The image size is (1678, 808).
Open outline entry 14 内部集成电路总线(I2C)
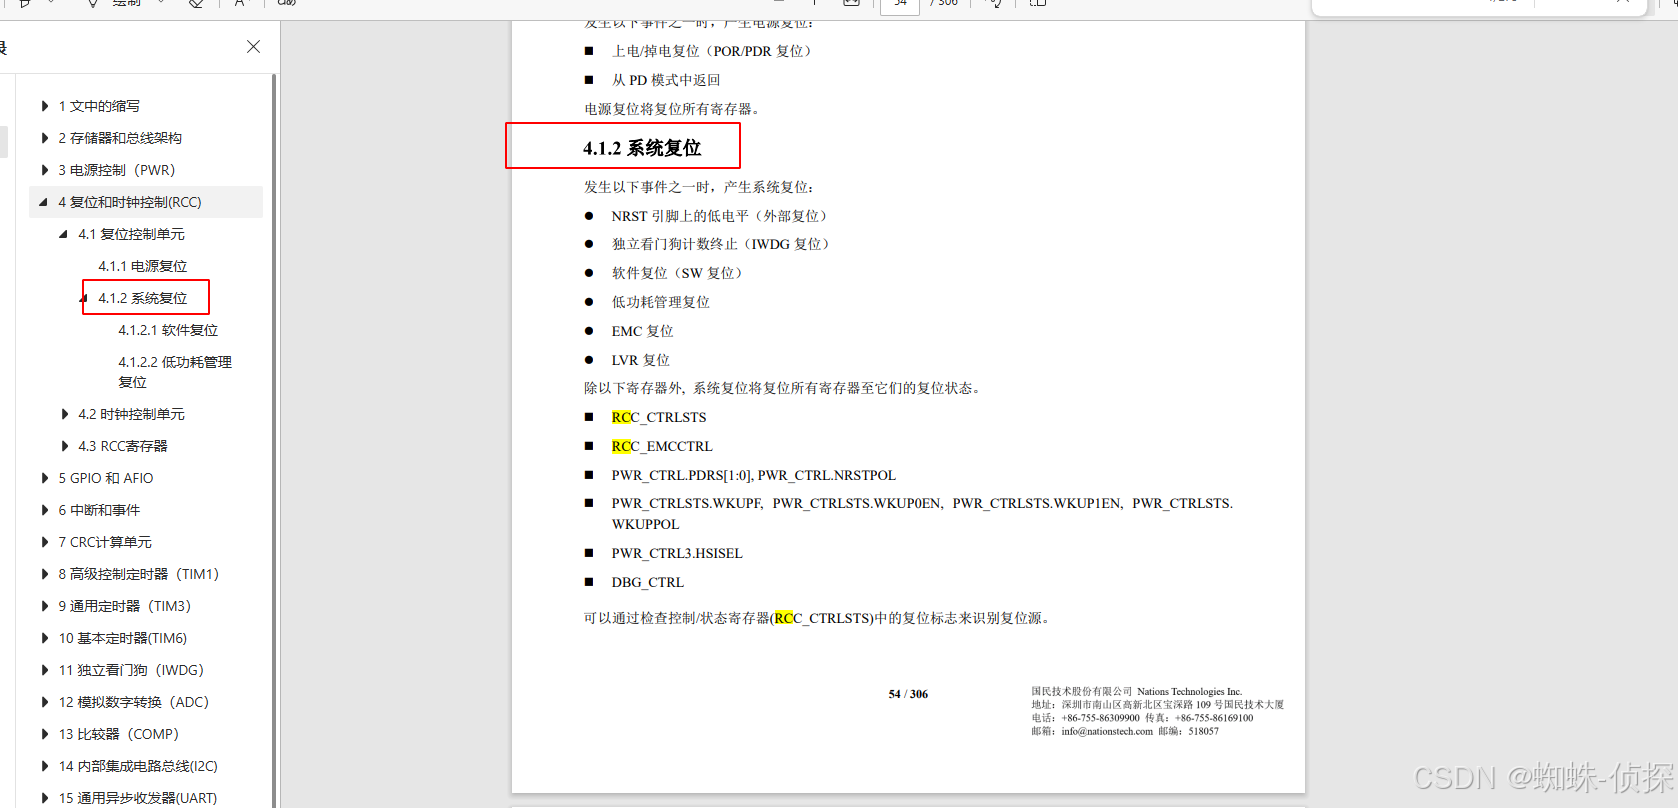(138, 766)
